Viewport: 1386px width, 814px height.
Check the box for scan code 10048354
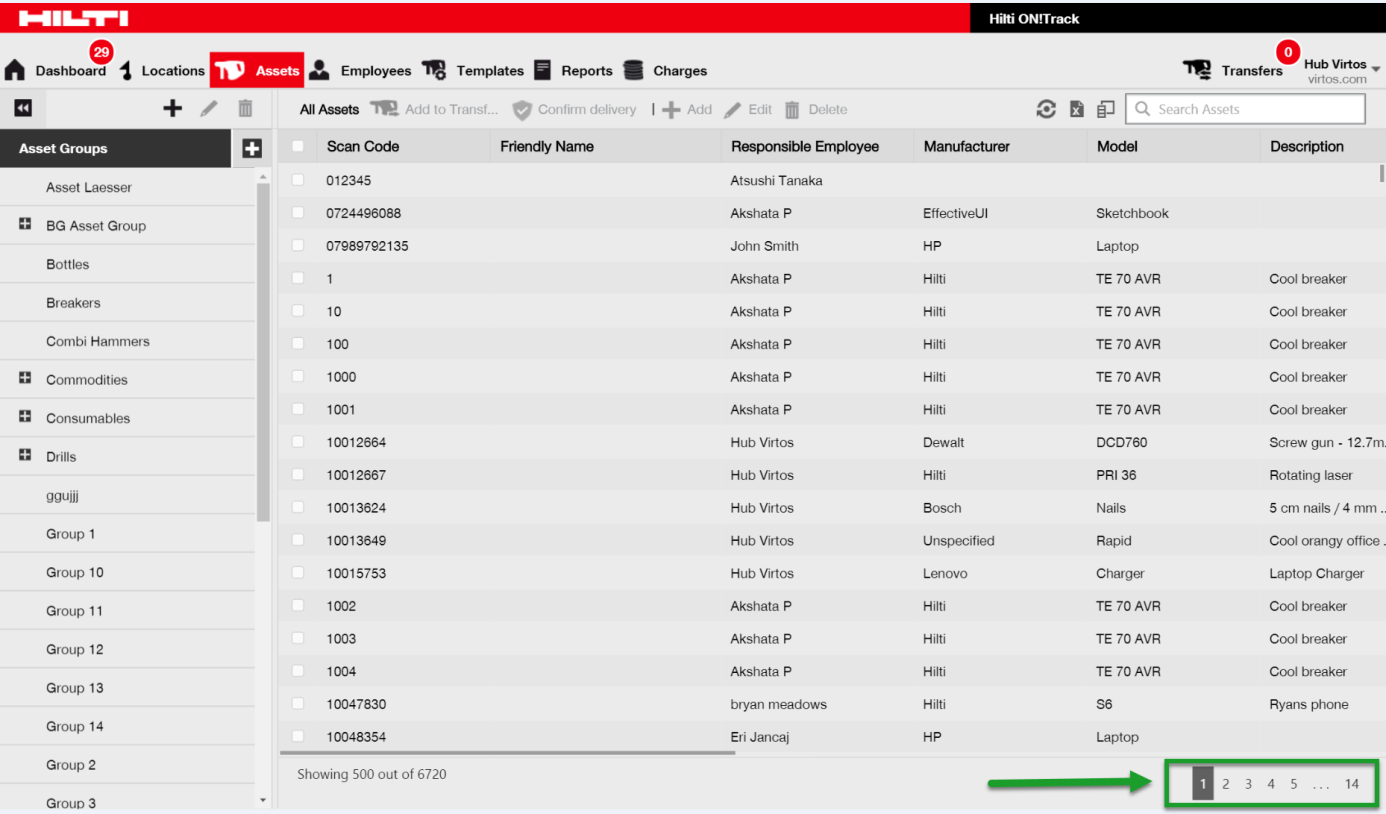tap(297, 737)
